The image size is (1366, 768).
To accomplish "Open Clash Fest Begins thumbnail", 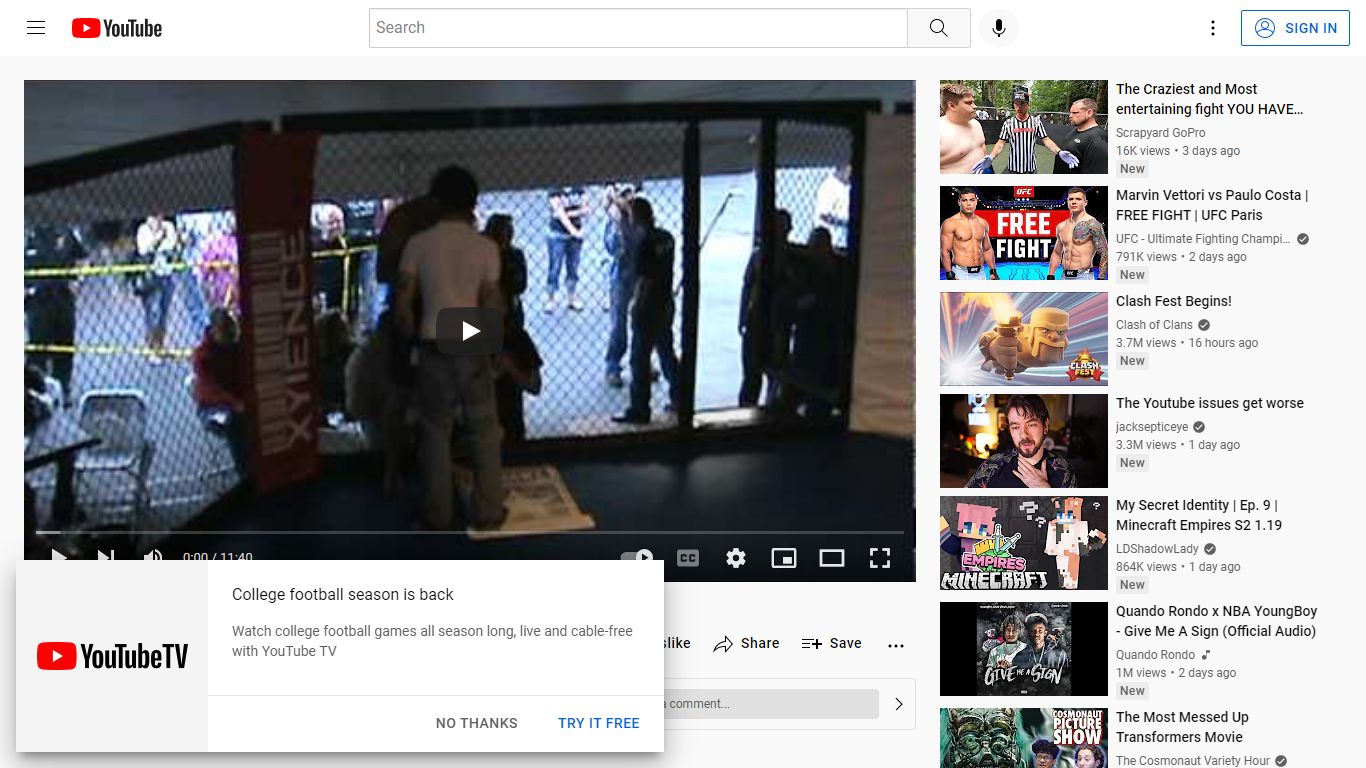I will point(1024,339).
